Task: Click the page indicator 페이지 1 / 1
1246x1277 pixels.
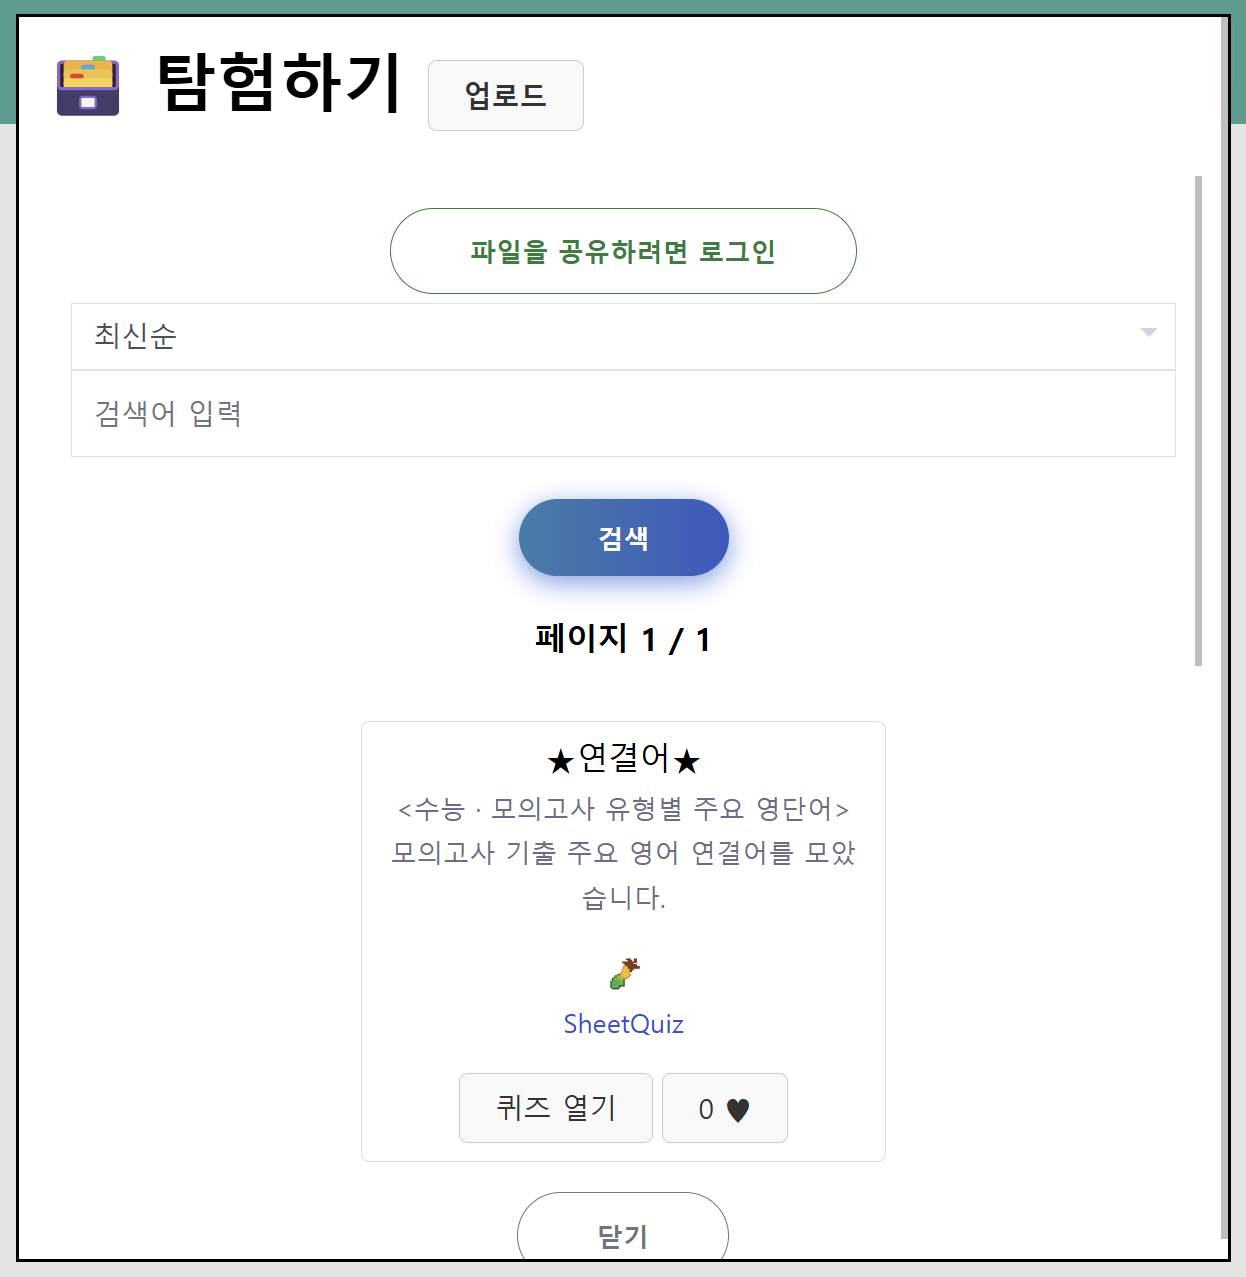Action: 623,638
